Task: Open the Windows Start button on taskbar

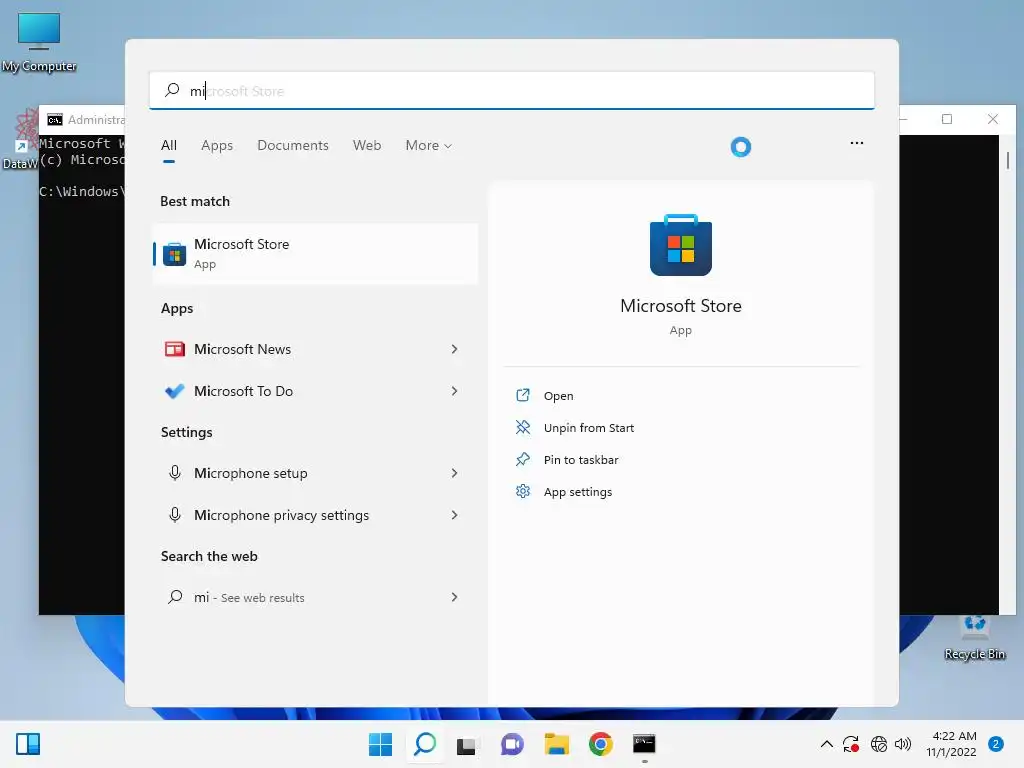Action: 380,744
